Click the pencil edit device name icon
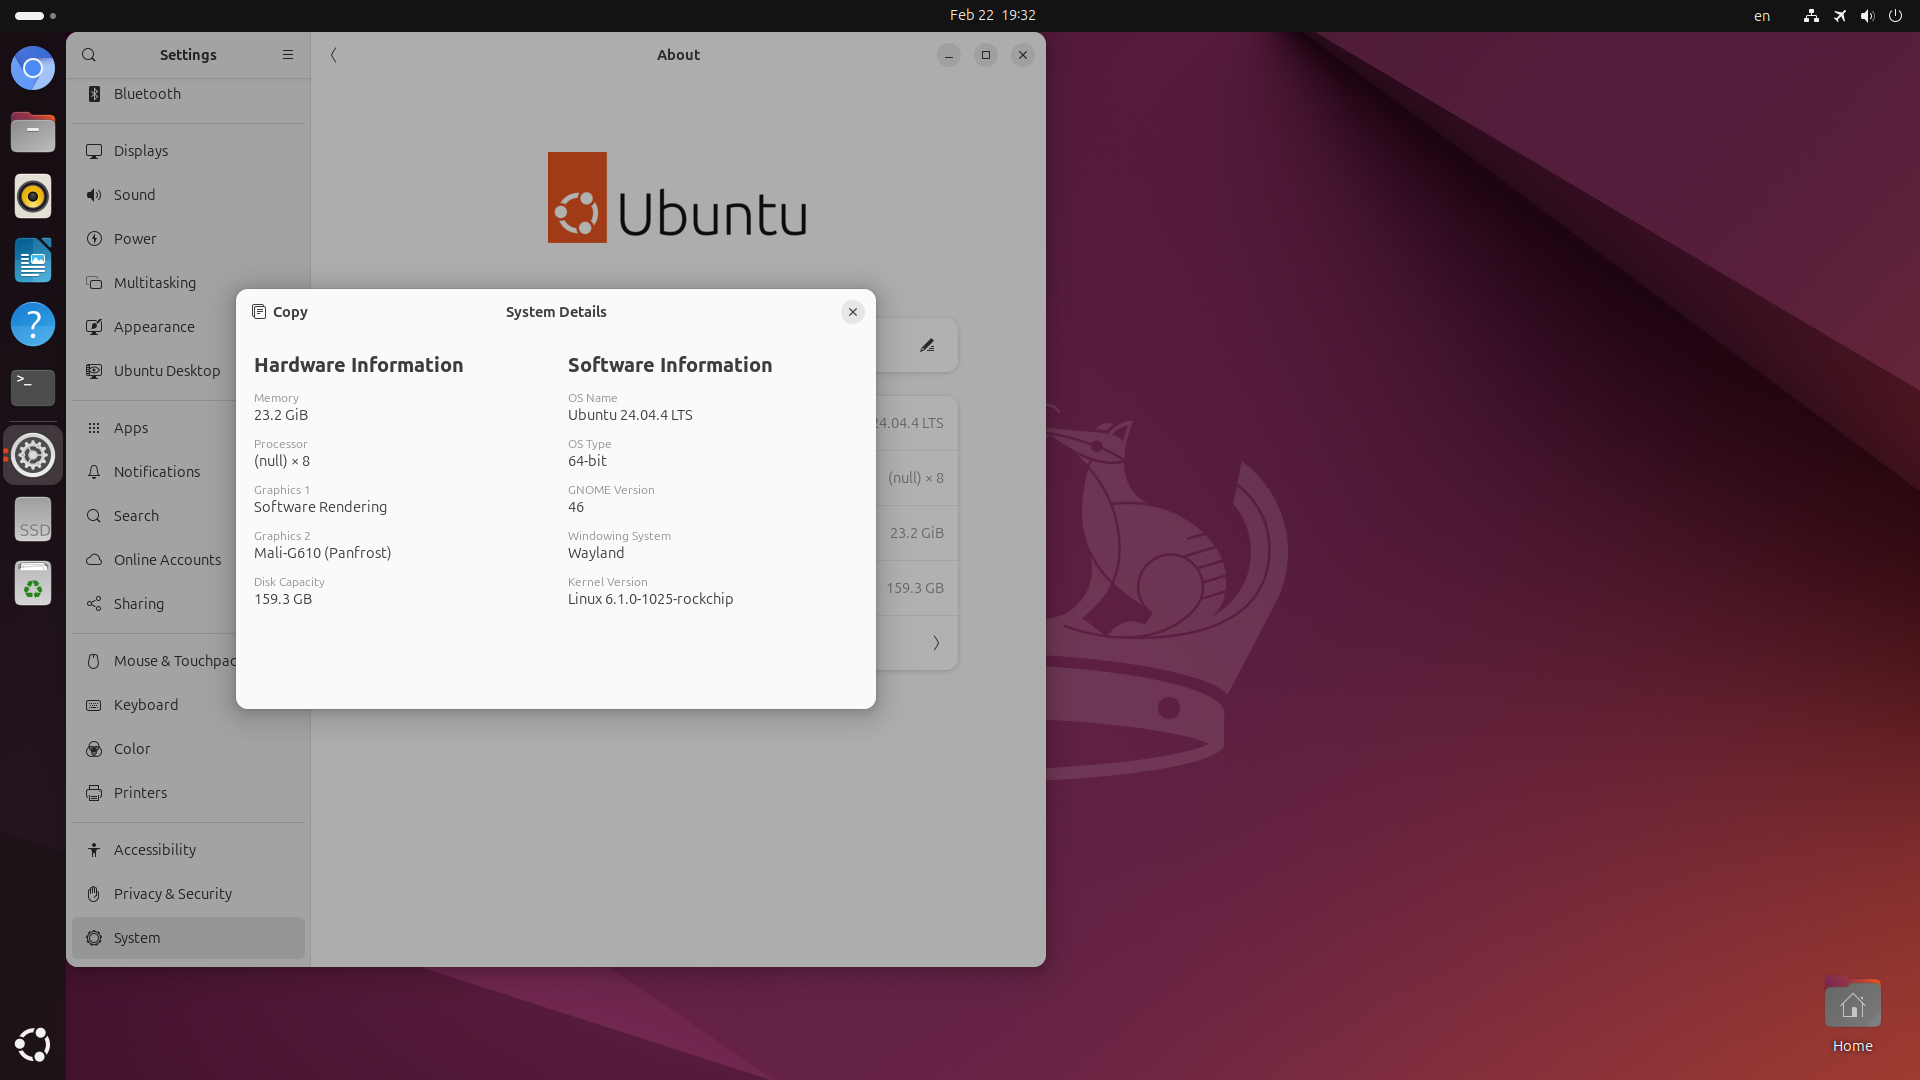 point(927,345)
